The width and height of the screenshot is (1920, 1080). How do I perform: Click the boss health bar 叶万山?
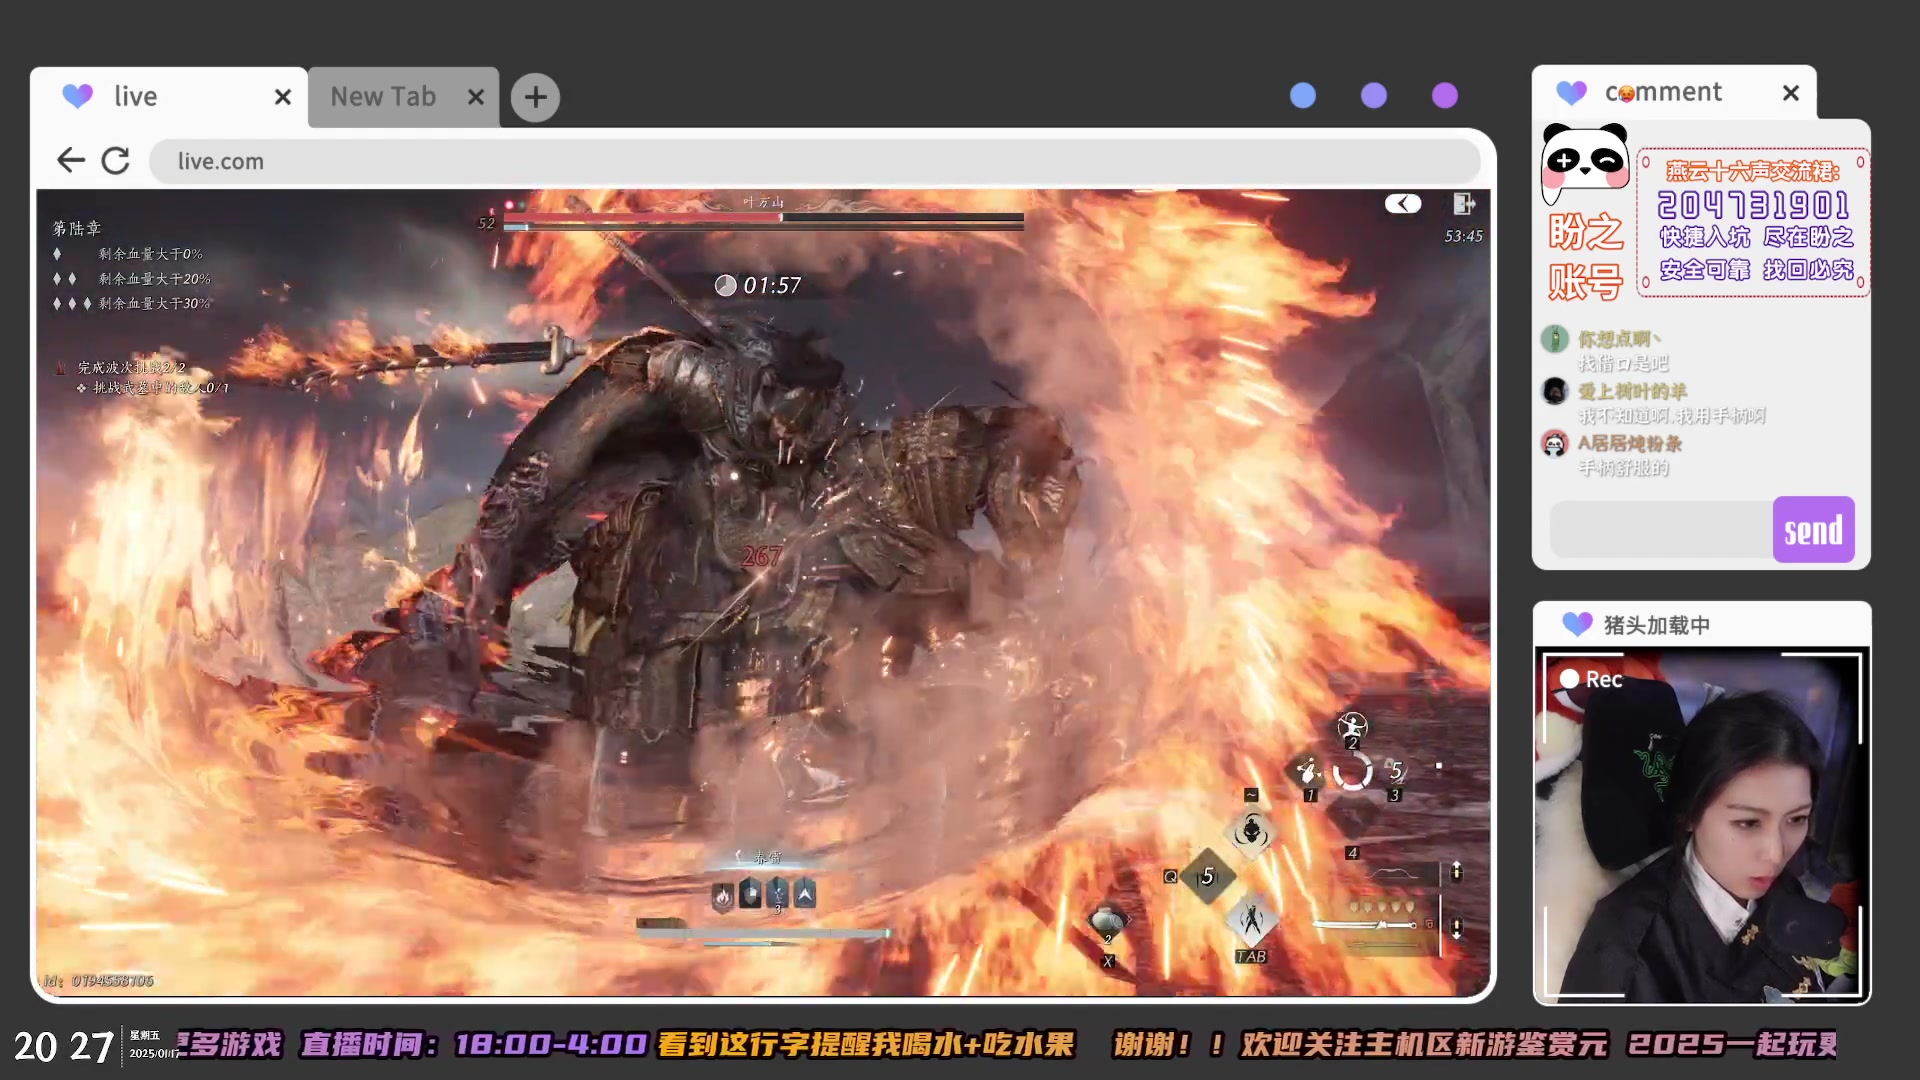pos(764,217)
